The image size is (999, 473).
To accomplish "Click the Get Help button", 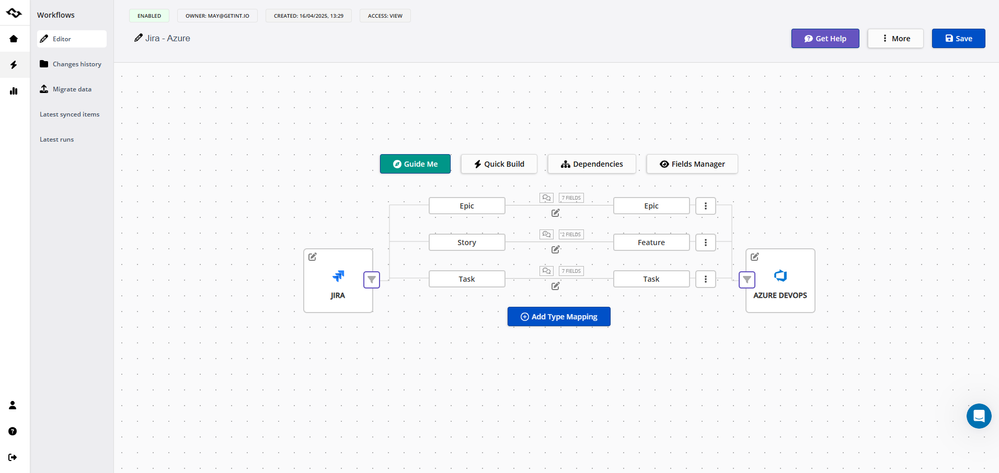I will pyautogui.click(x=825, y=38).
